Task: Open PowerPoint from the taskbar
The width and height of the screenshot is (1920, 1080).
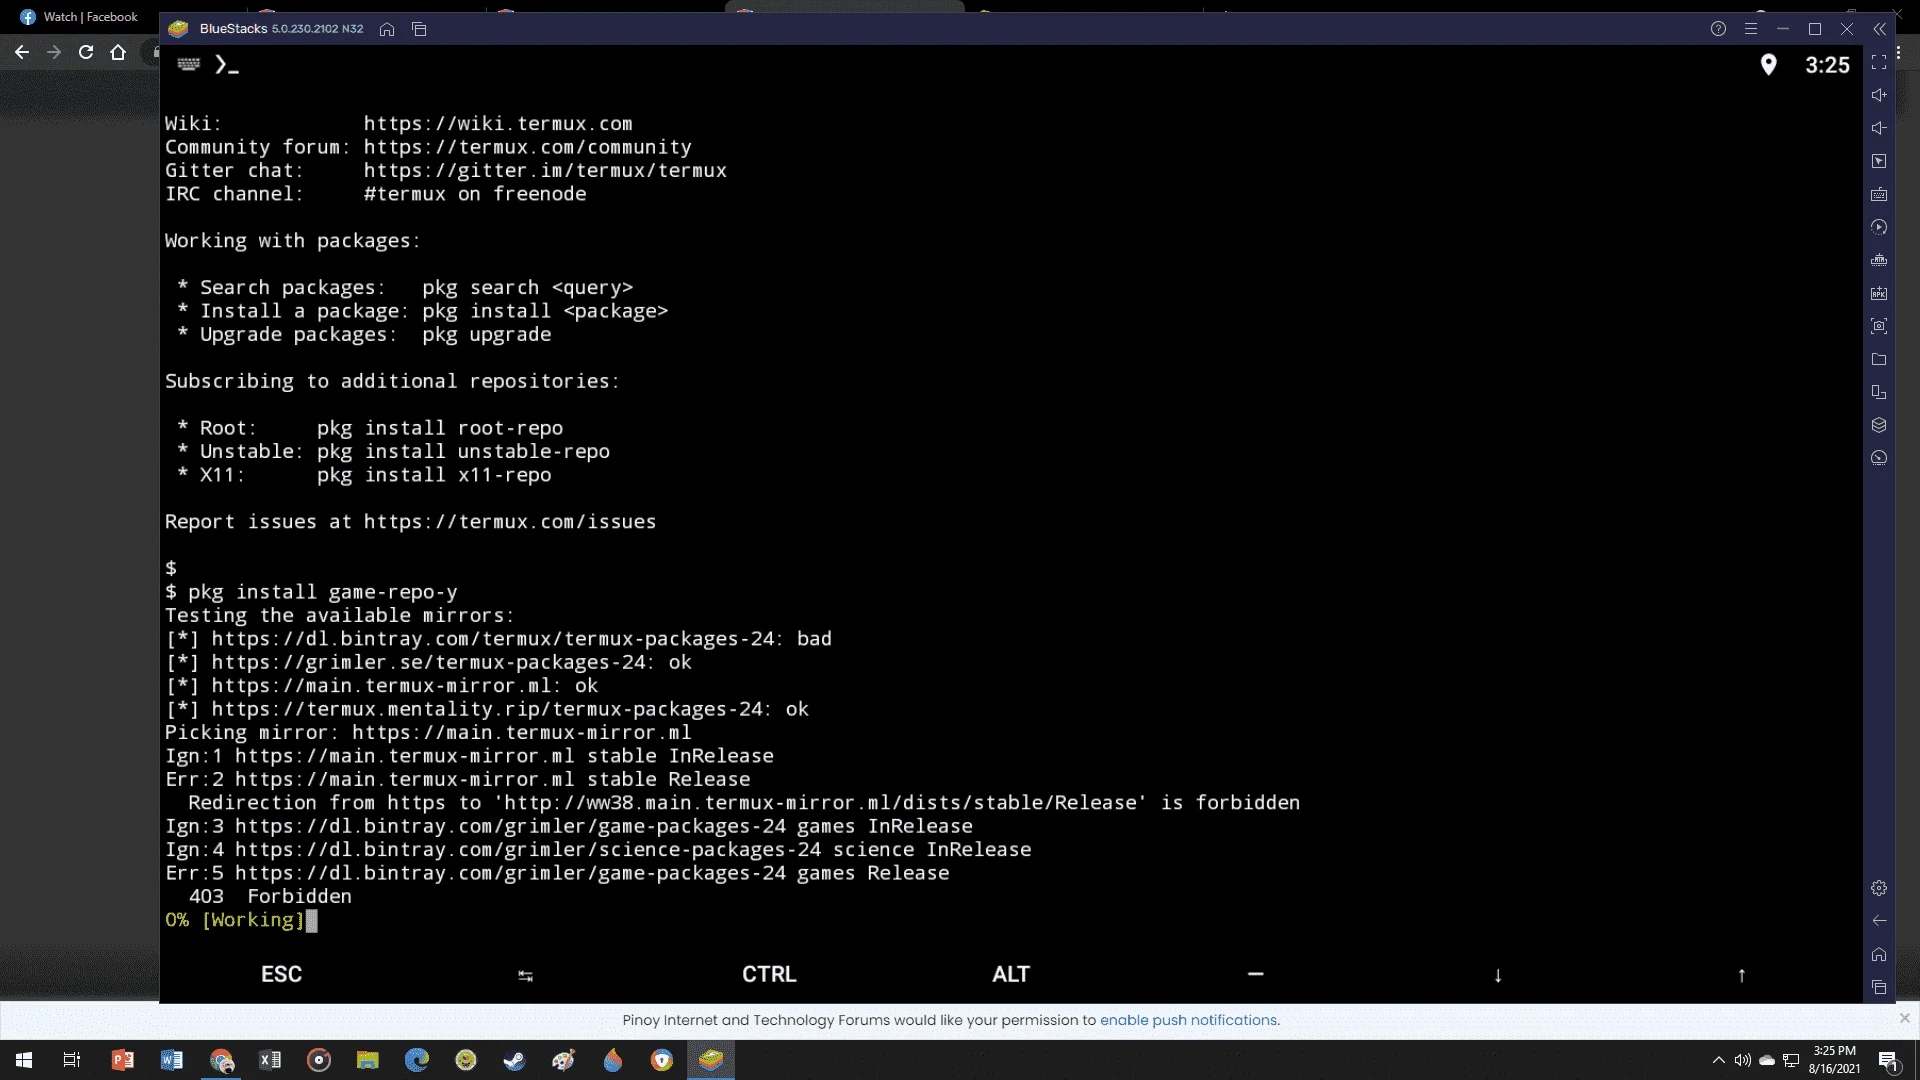Action: (x=122, y=1060)
